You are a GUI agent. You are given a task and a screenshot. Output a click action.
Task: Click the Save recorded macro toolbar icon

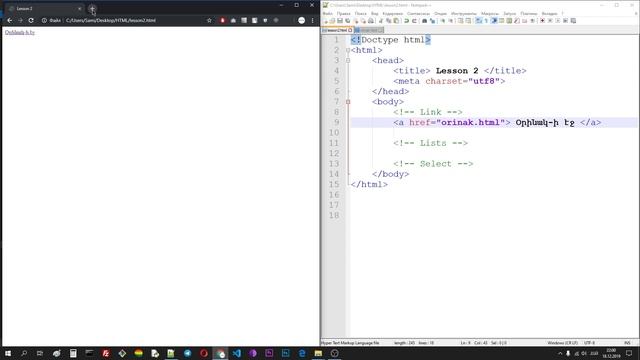tap(573, 21)
